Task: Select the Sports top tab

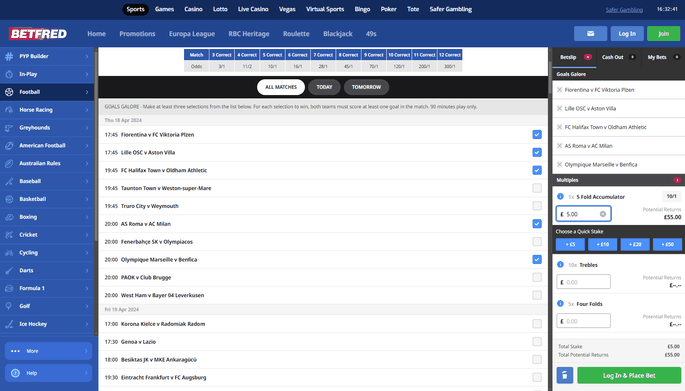Action: 135,9
